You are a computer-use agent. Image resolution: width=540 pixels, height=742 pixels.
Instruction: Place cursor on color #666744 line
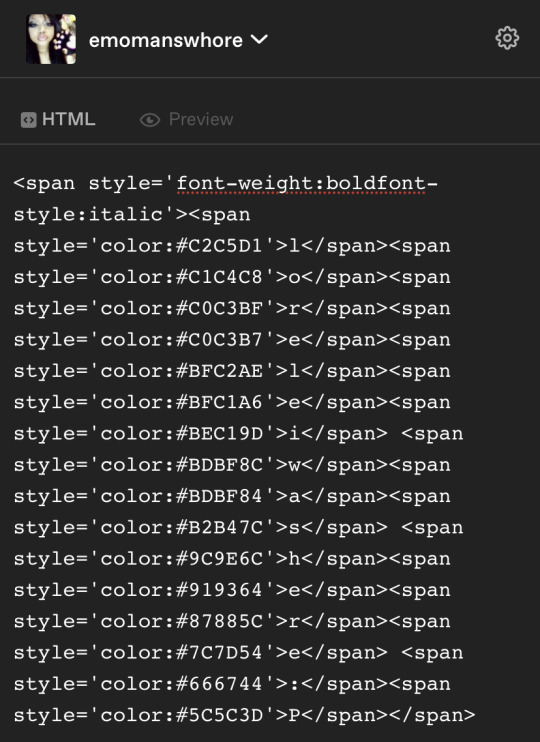click(232, 684)
